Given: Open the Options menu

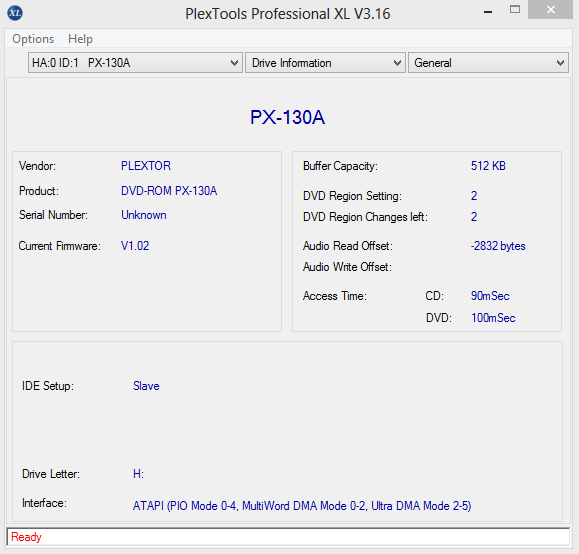Looking at the screenshot, I should click(x=33, y=39).
